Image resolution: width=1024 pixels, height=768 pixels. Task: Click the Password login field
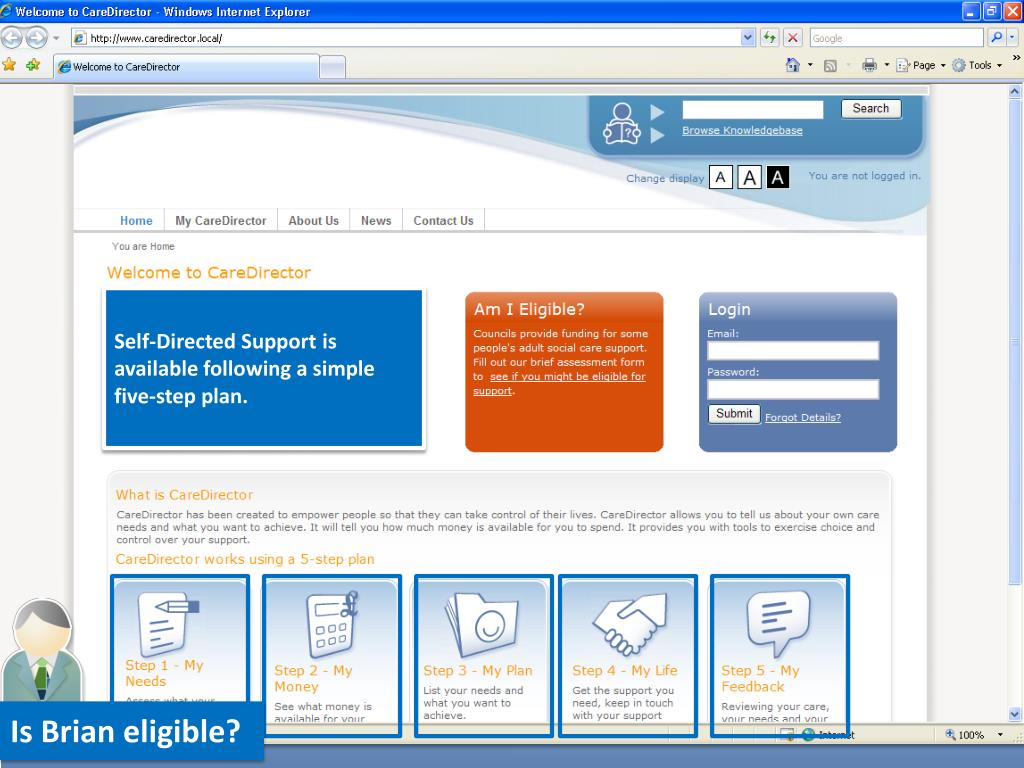click(x=793, y=389)
